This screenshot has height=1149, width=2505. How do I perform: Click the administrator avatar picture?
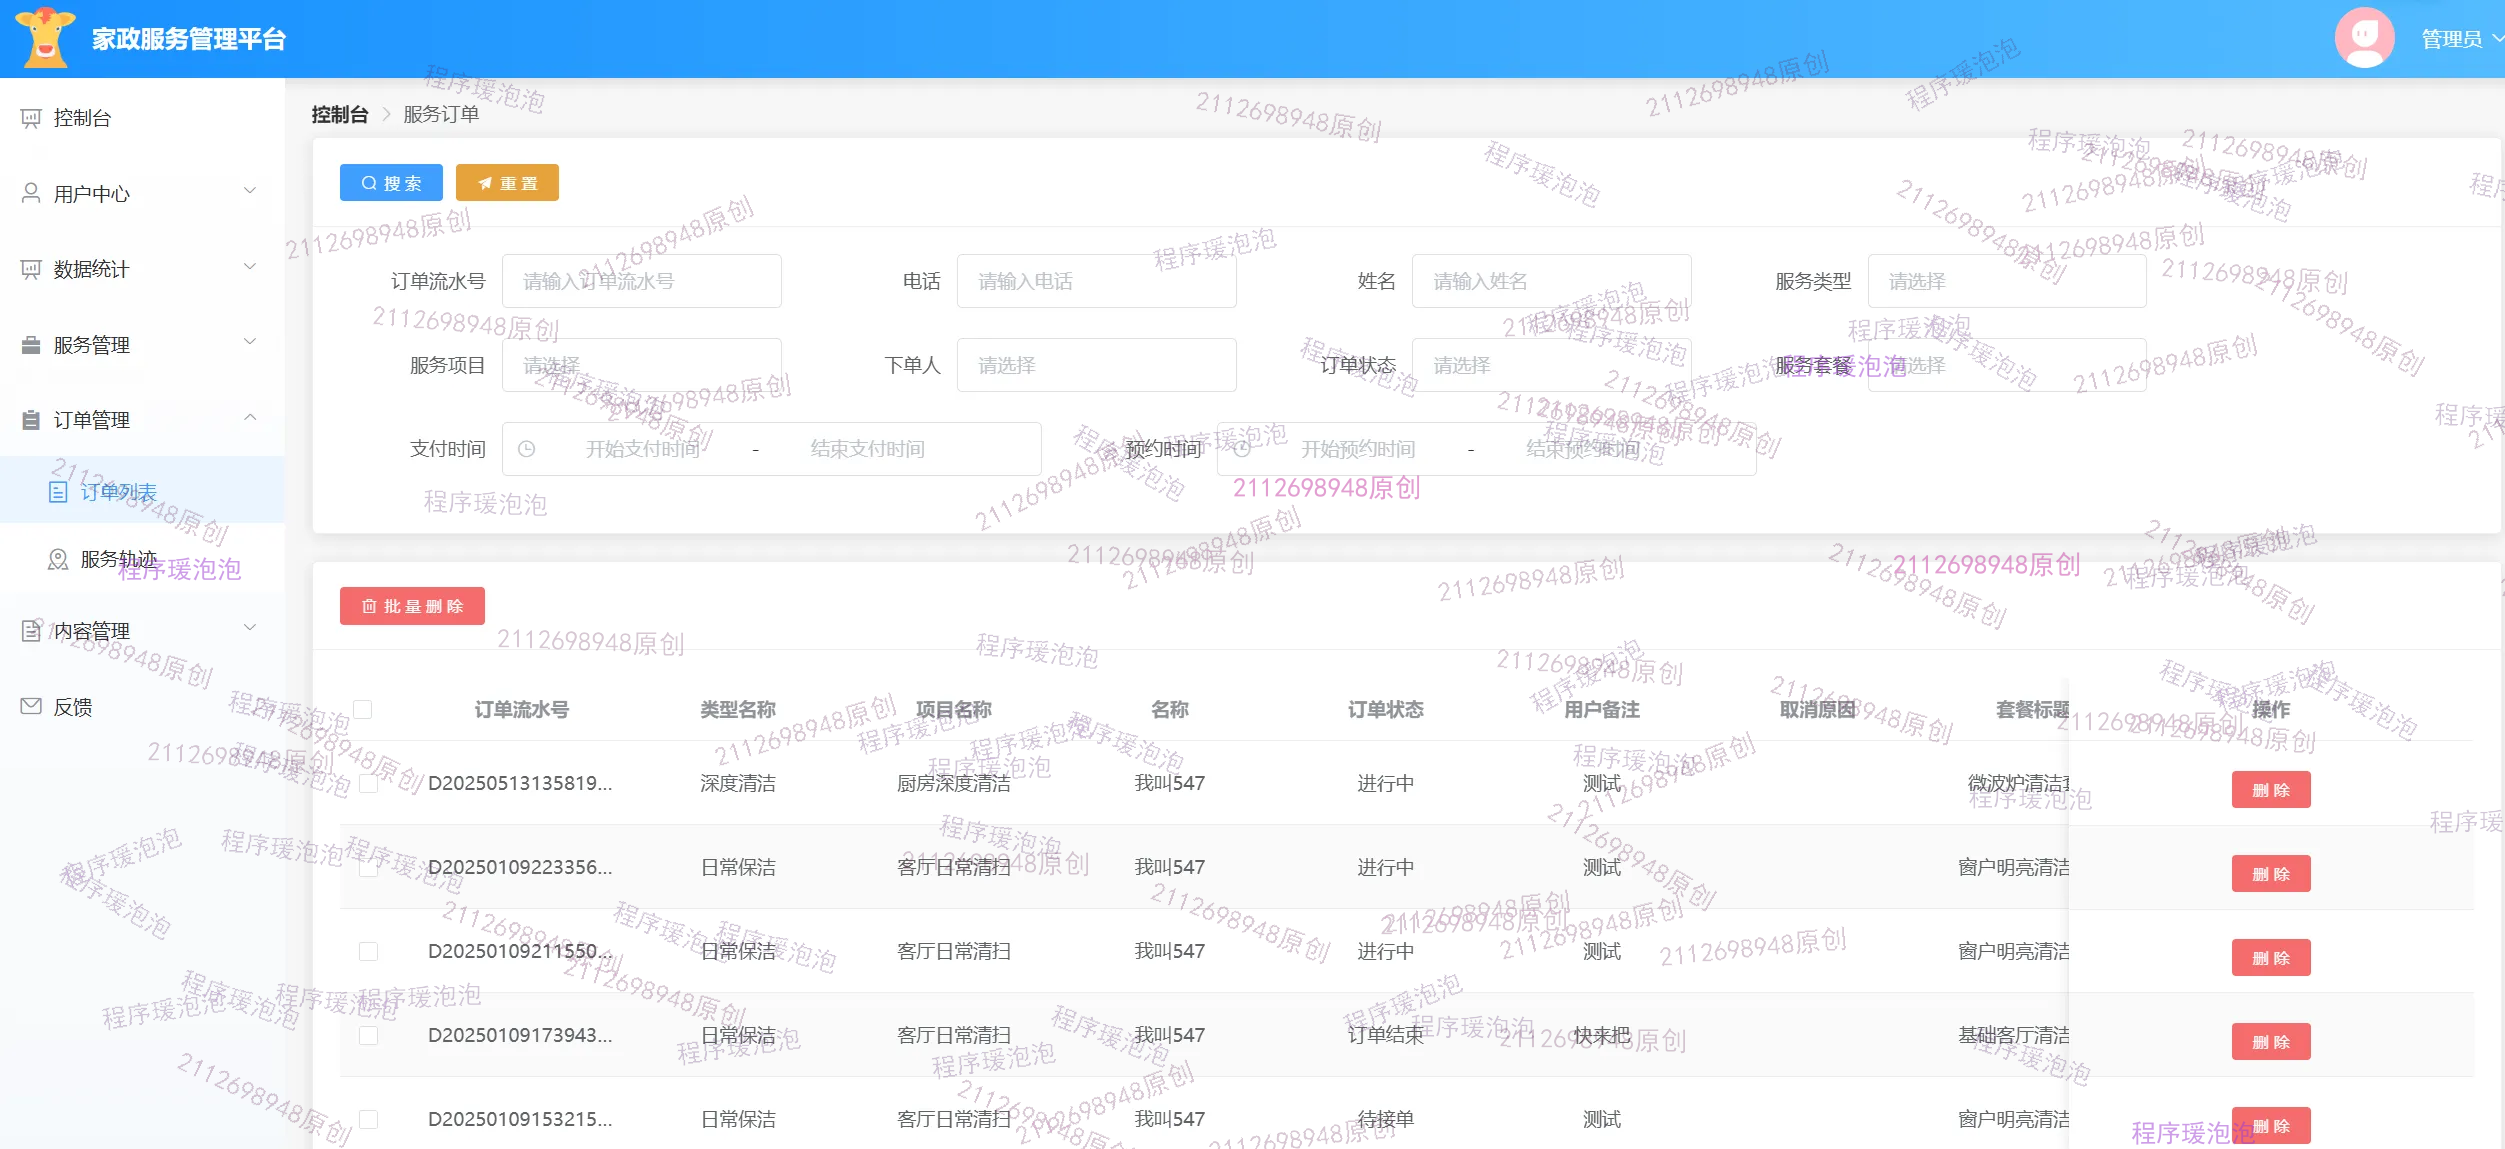pos(2364,37)
